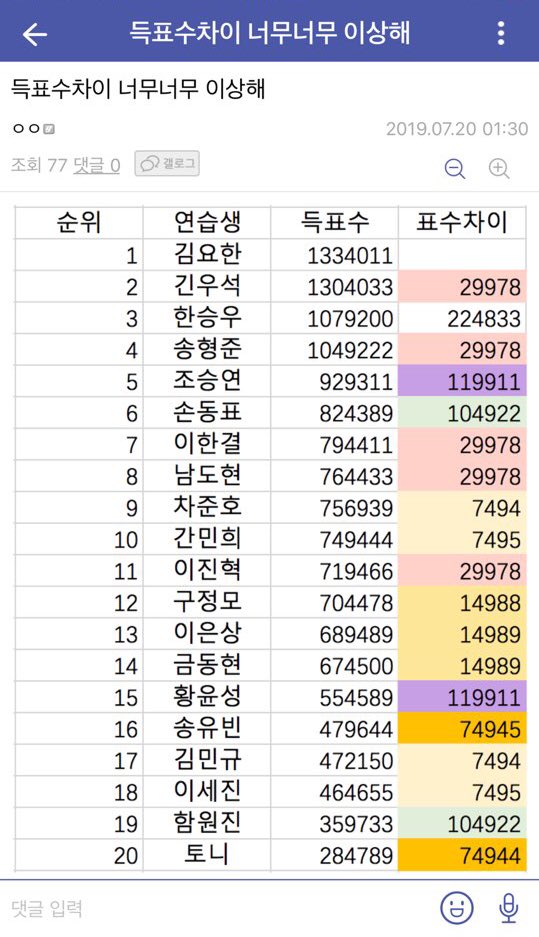
Task: Select the difference value 74945
Action: 490,731
